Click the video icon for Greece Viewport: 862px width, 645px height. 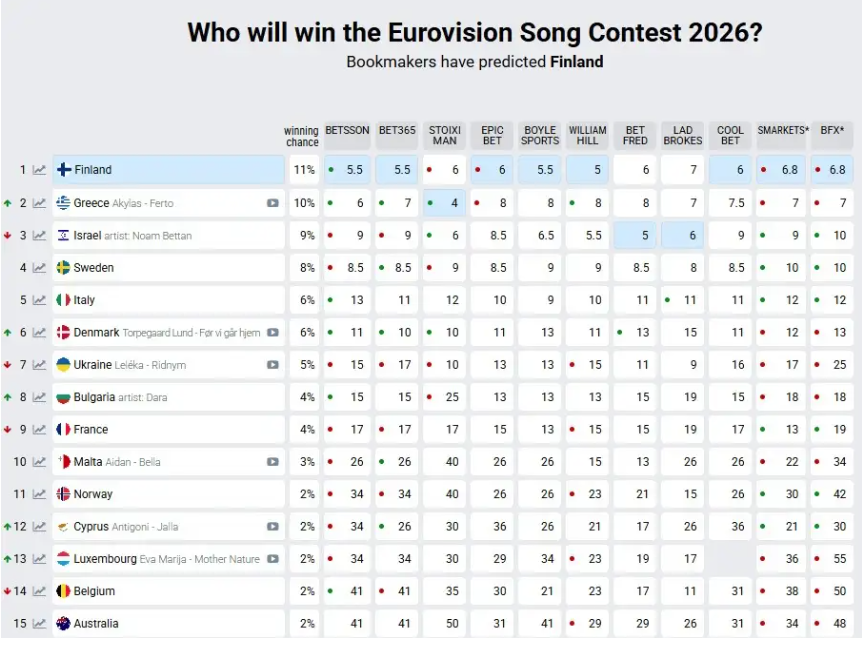(x=273, y=203)
